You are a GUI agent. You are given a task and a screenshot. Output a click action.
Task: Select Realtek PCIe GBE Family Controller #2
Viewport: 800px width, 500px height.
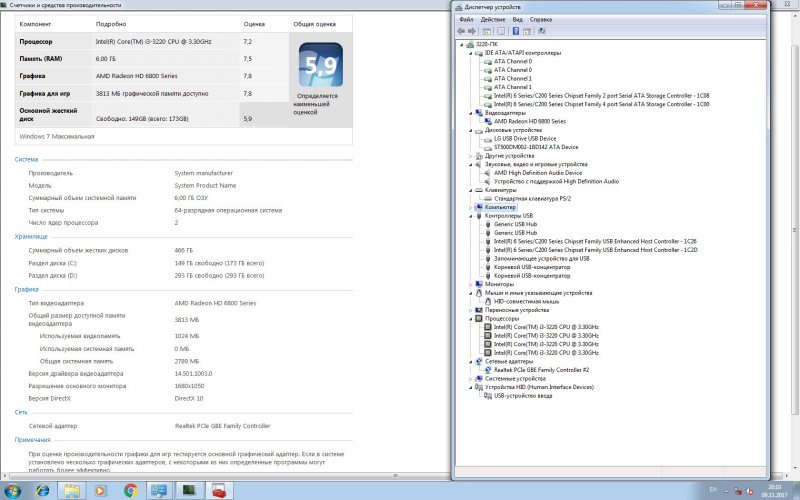point(542,370)
